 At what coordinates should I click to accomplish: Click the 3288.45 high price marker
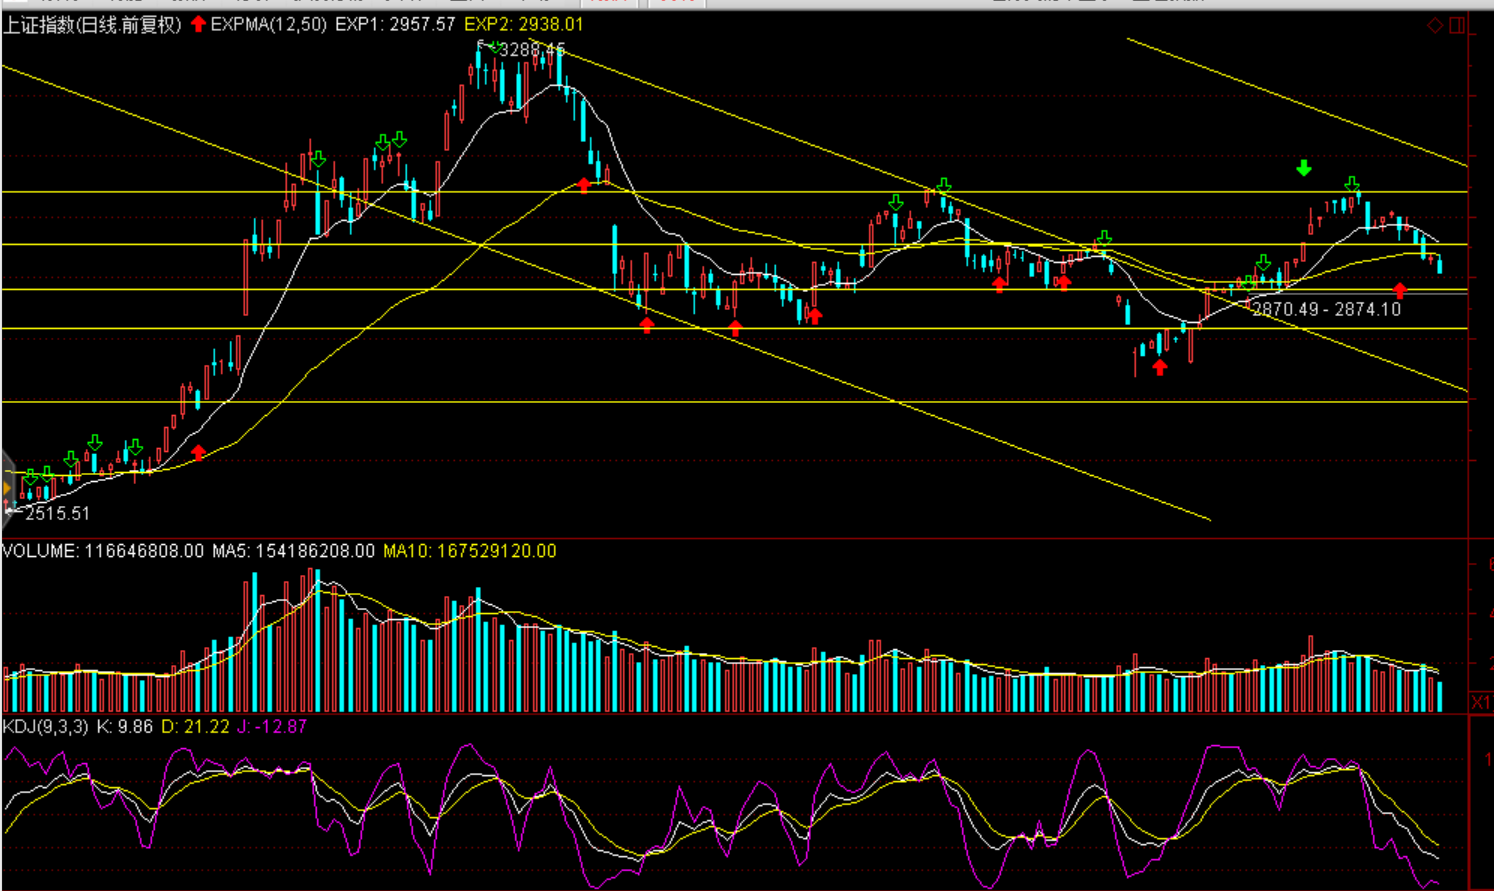pos(530,49)
